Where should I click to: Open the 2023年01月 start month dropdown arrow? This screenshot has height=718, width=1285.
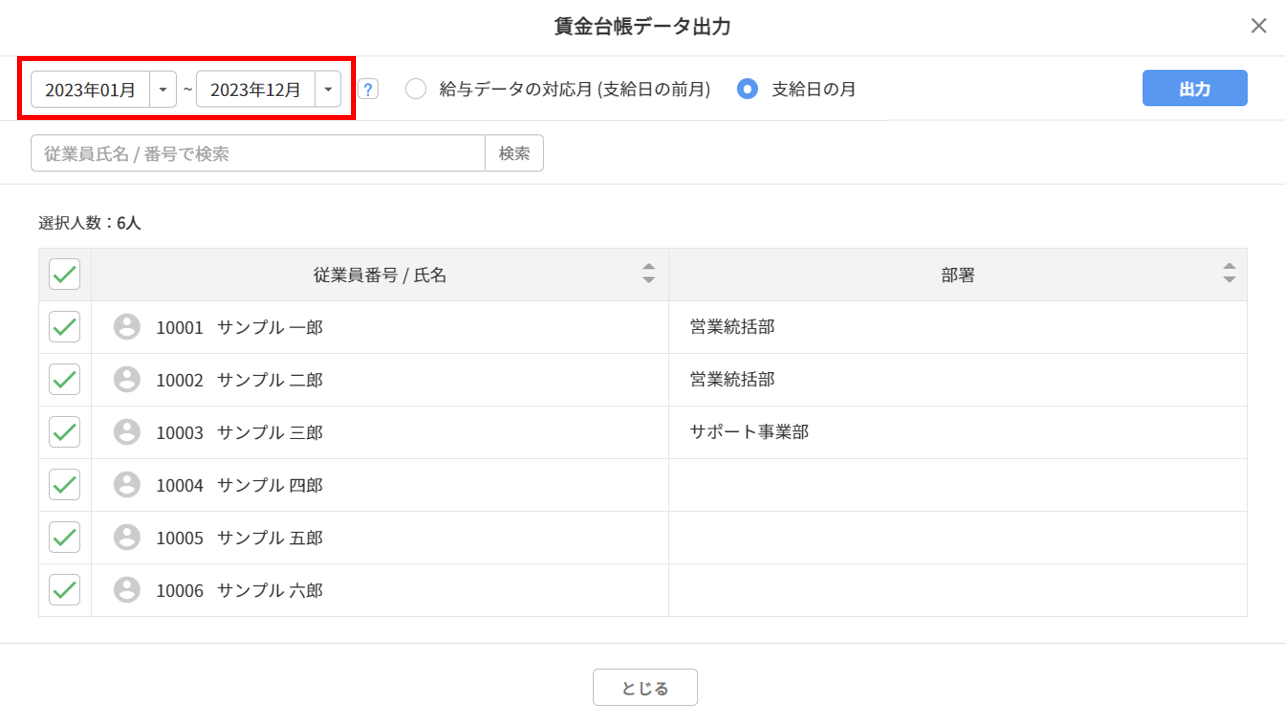click(163, 89)
